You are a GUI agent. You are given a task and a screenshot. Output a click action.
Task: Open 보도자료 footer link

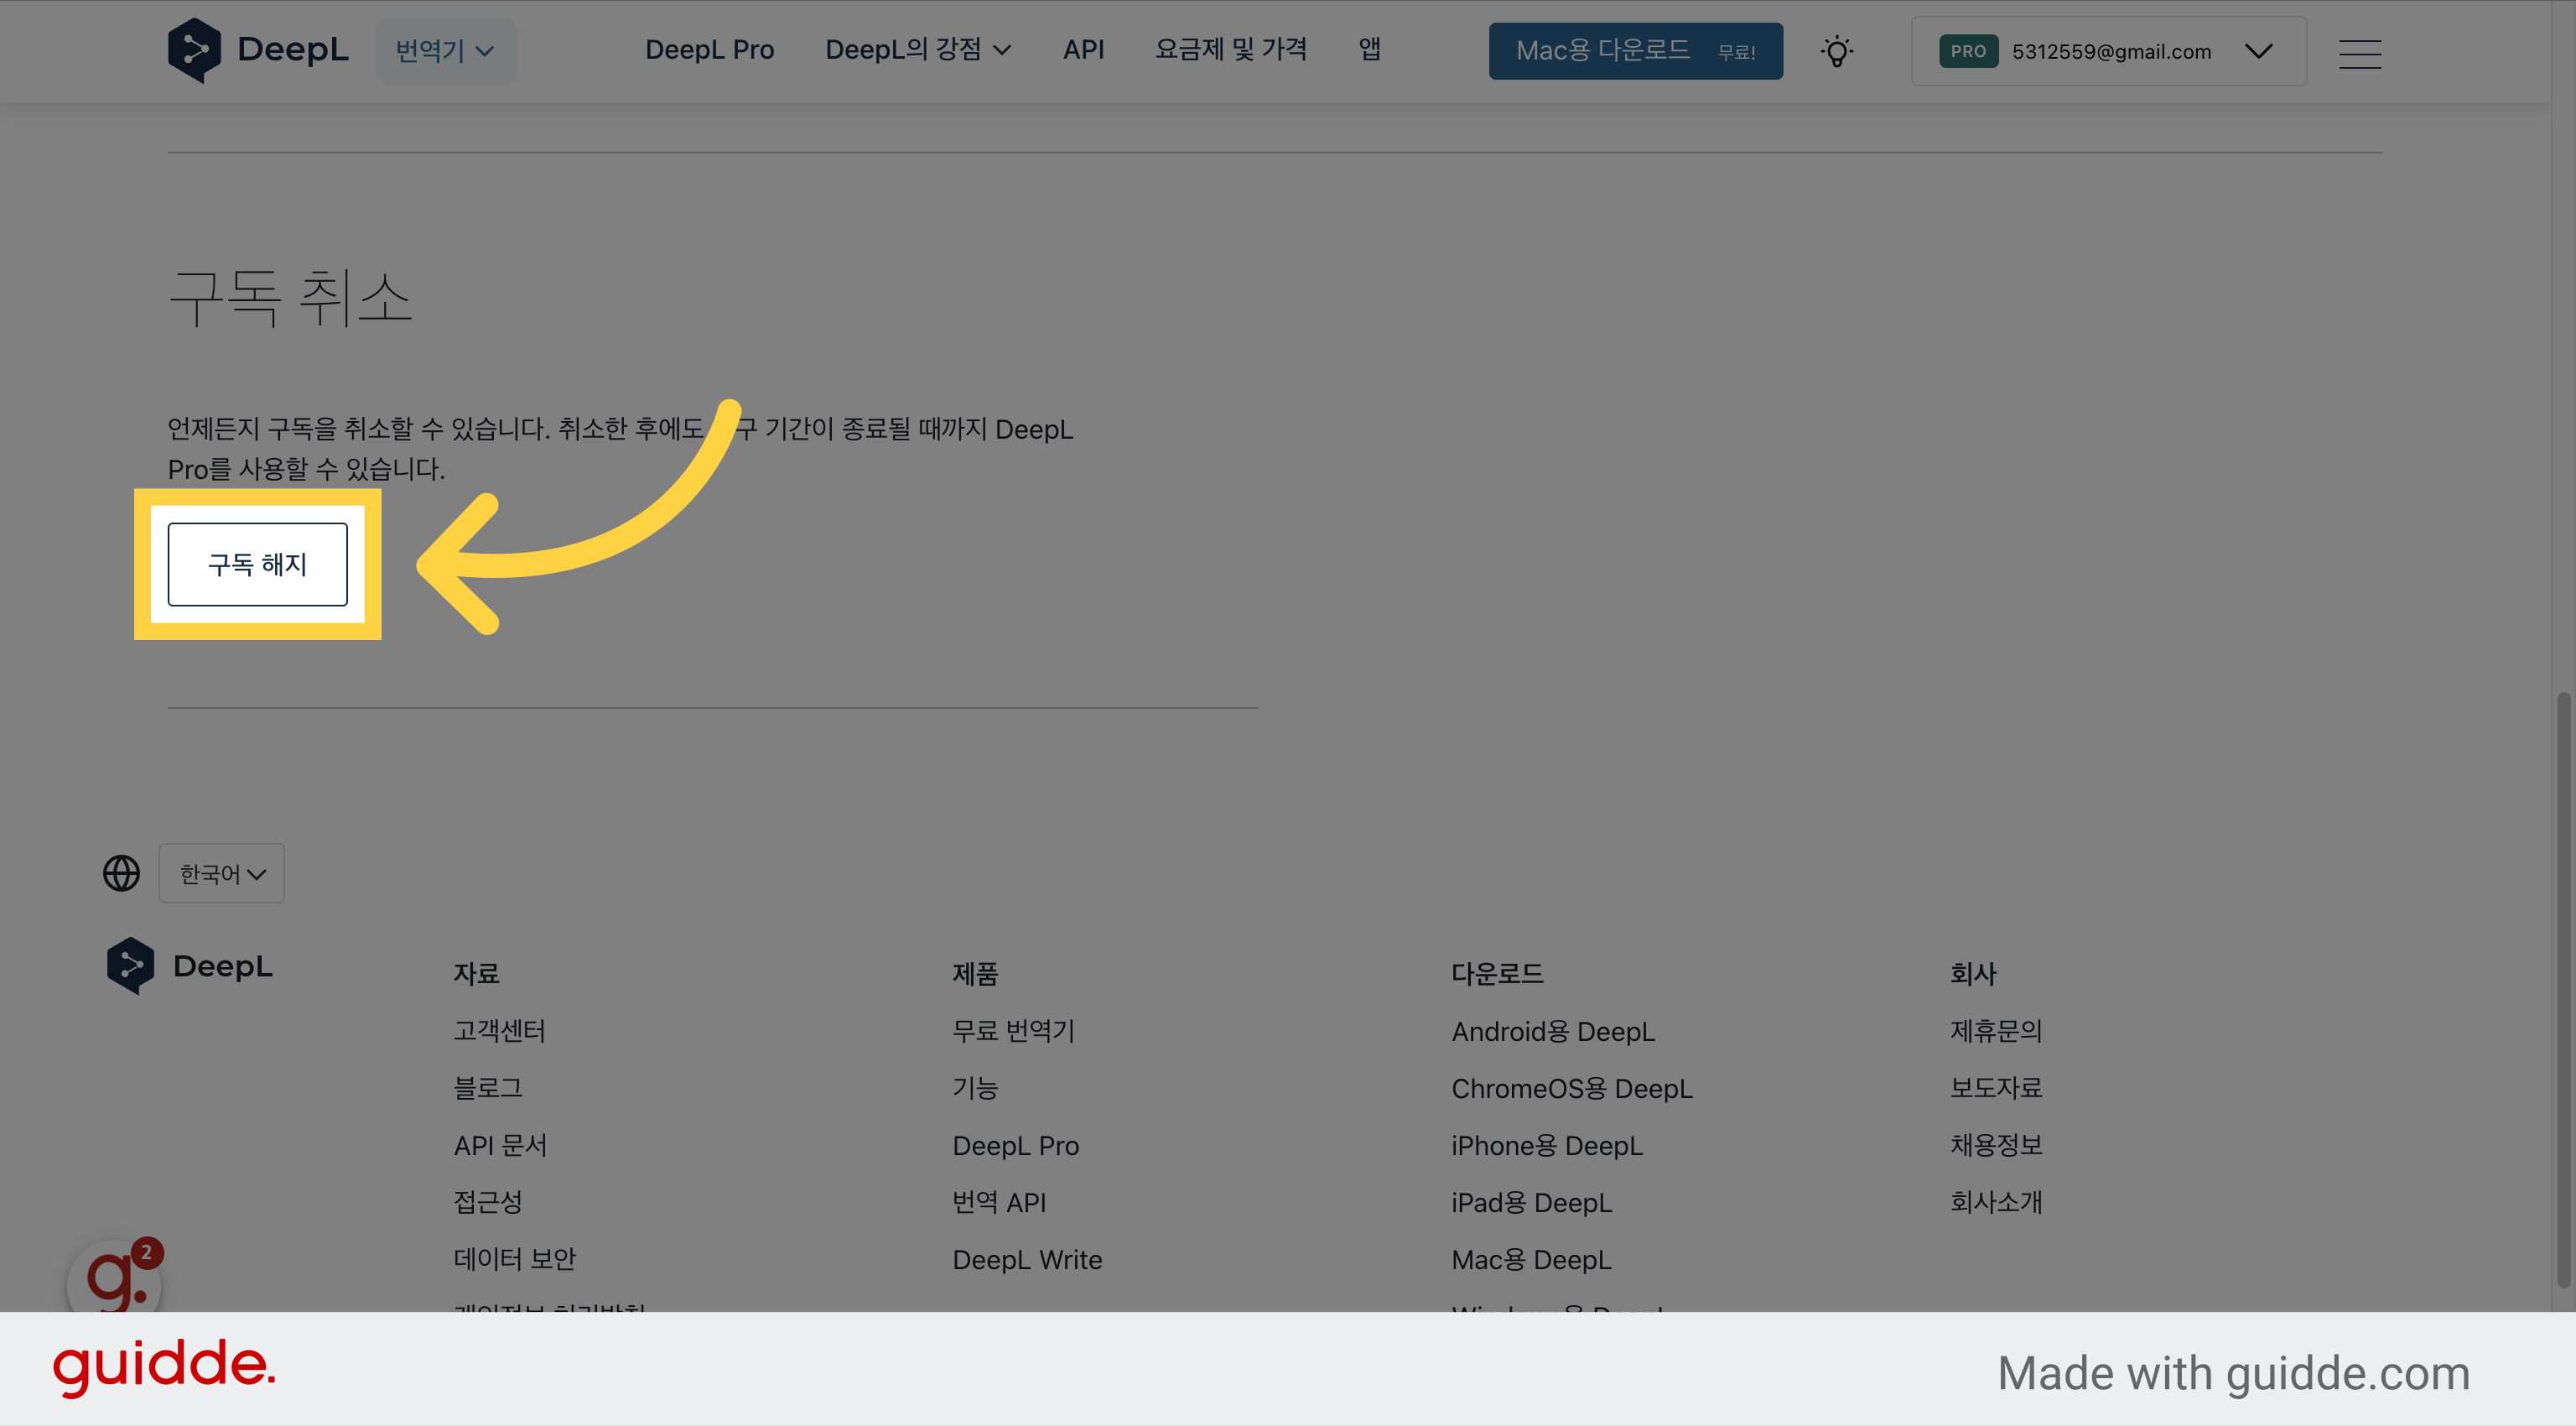pos(1995,1088)
